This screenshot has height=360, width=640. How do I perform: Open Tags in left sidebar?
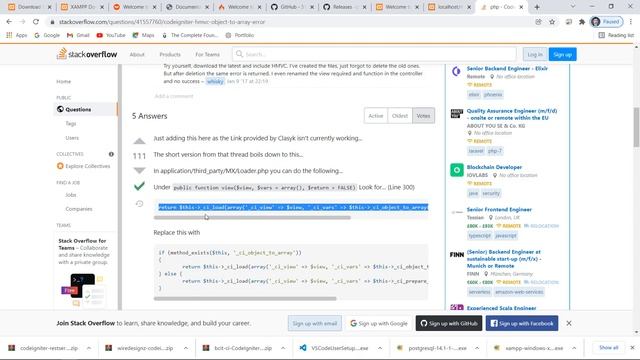[71, 123]
